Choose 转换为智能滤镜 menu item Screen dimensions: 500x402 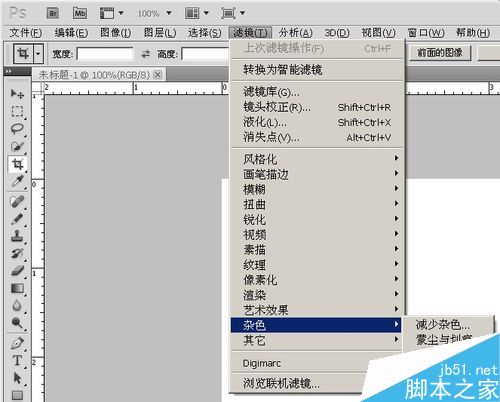coord(317,70)
